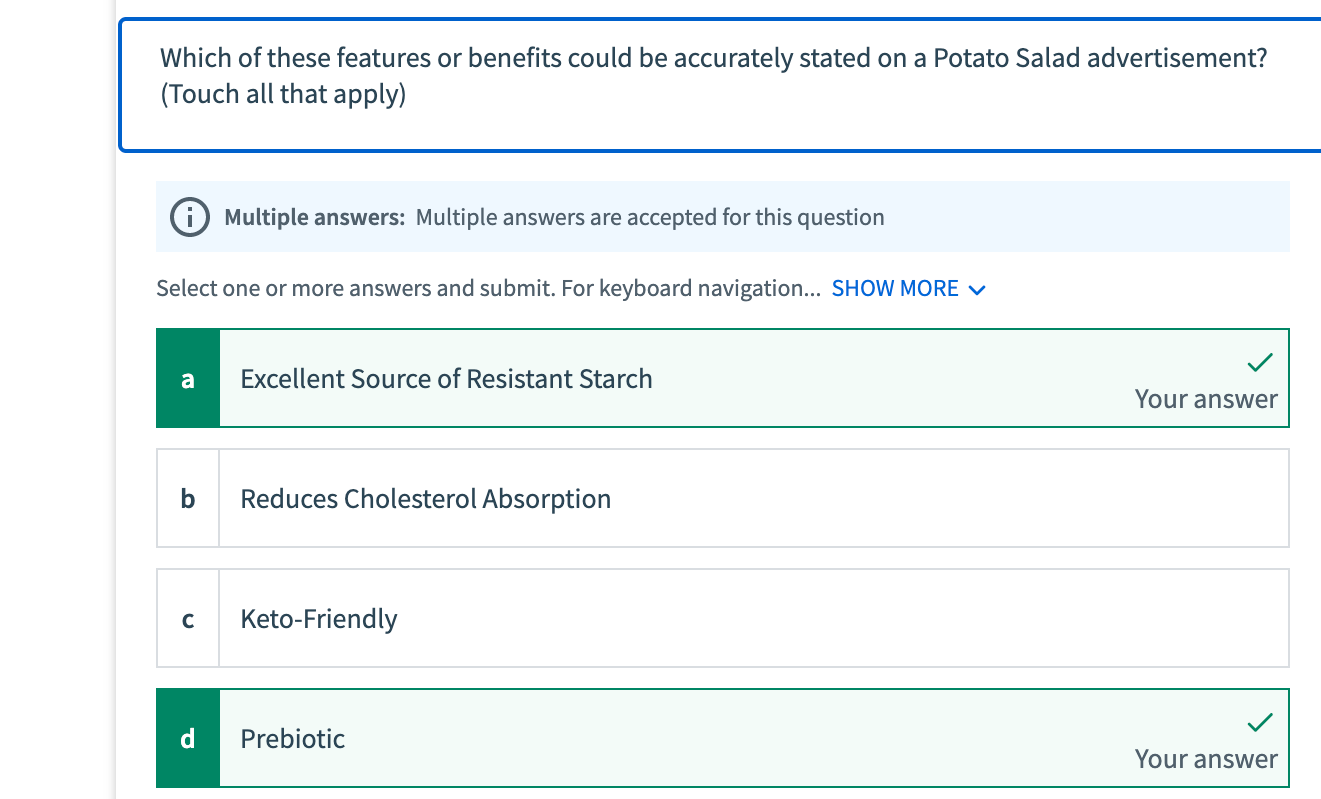Deselect the 'Prebiotic' answer text
The height and width of the screenshot is (799, 1321).
click(293, 739)
